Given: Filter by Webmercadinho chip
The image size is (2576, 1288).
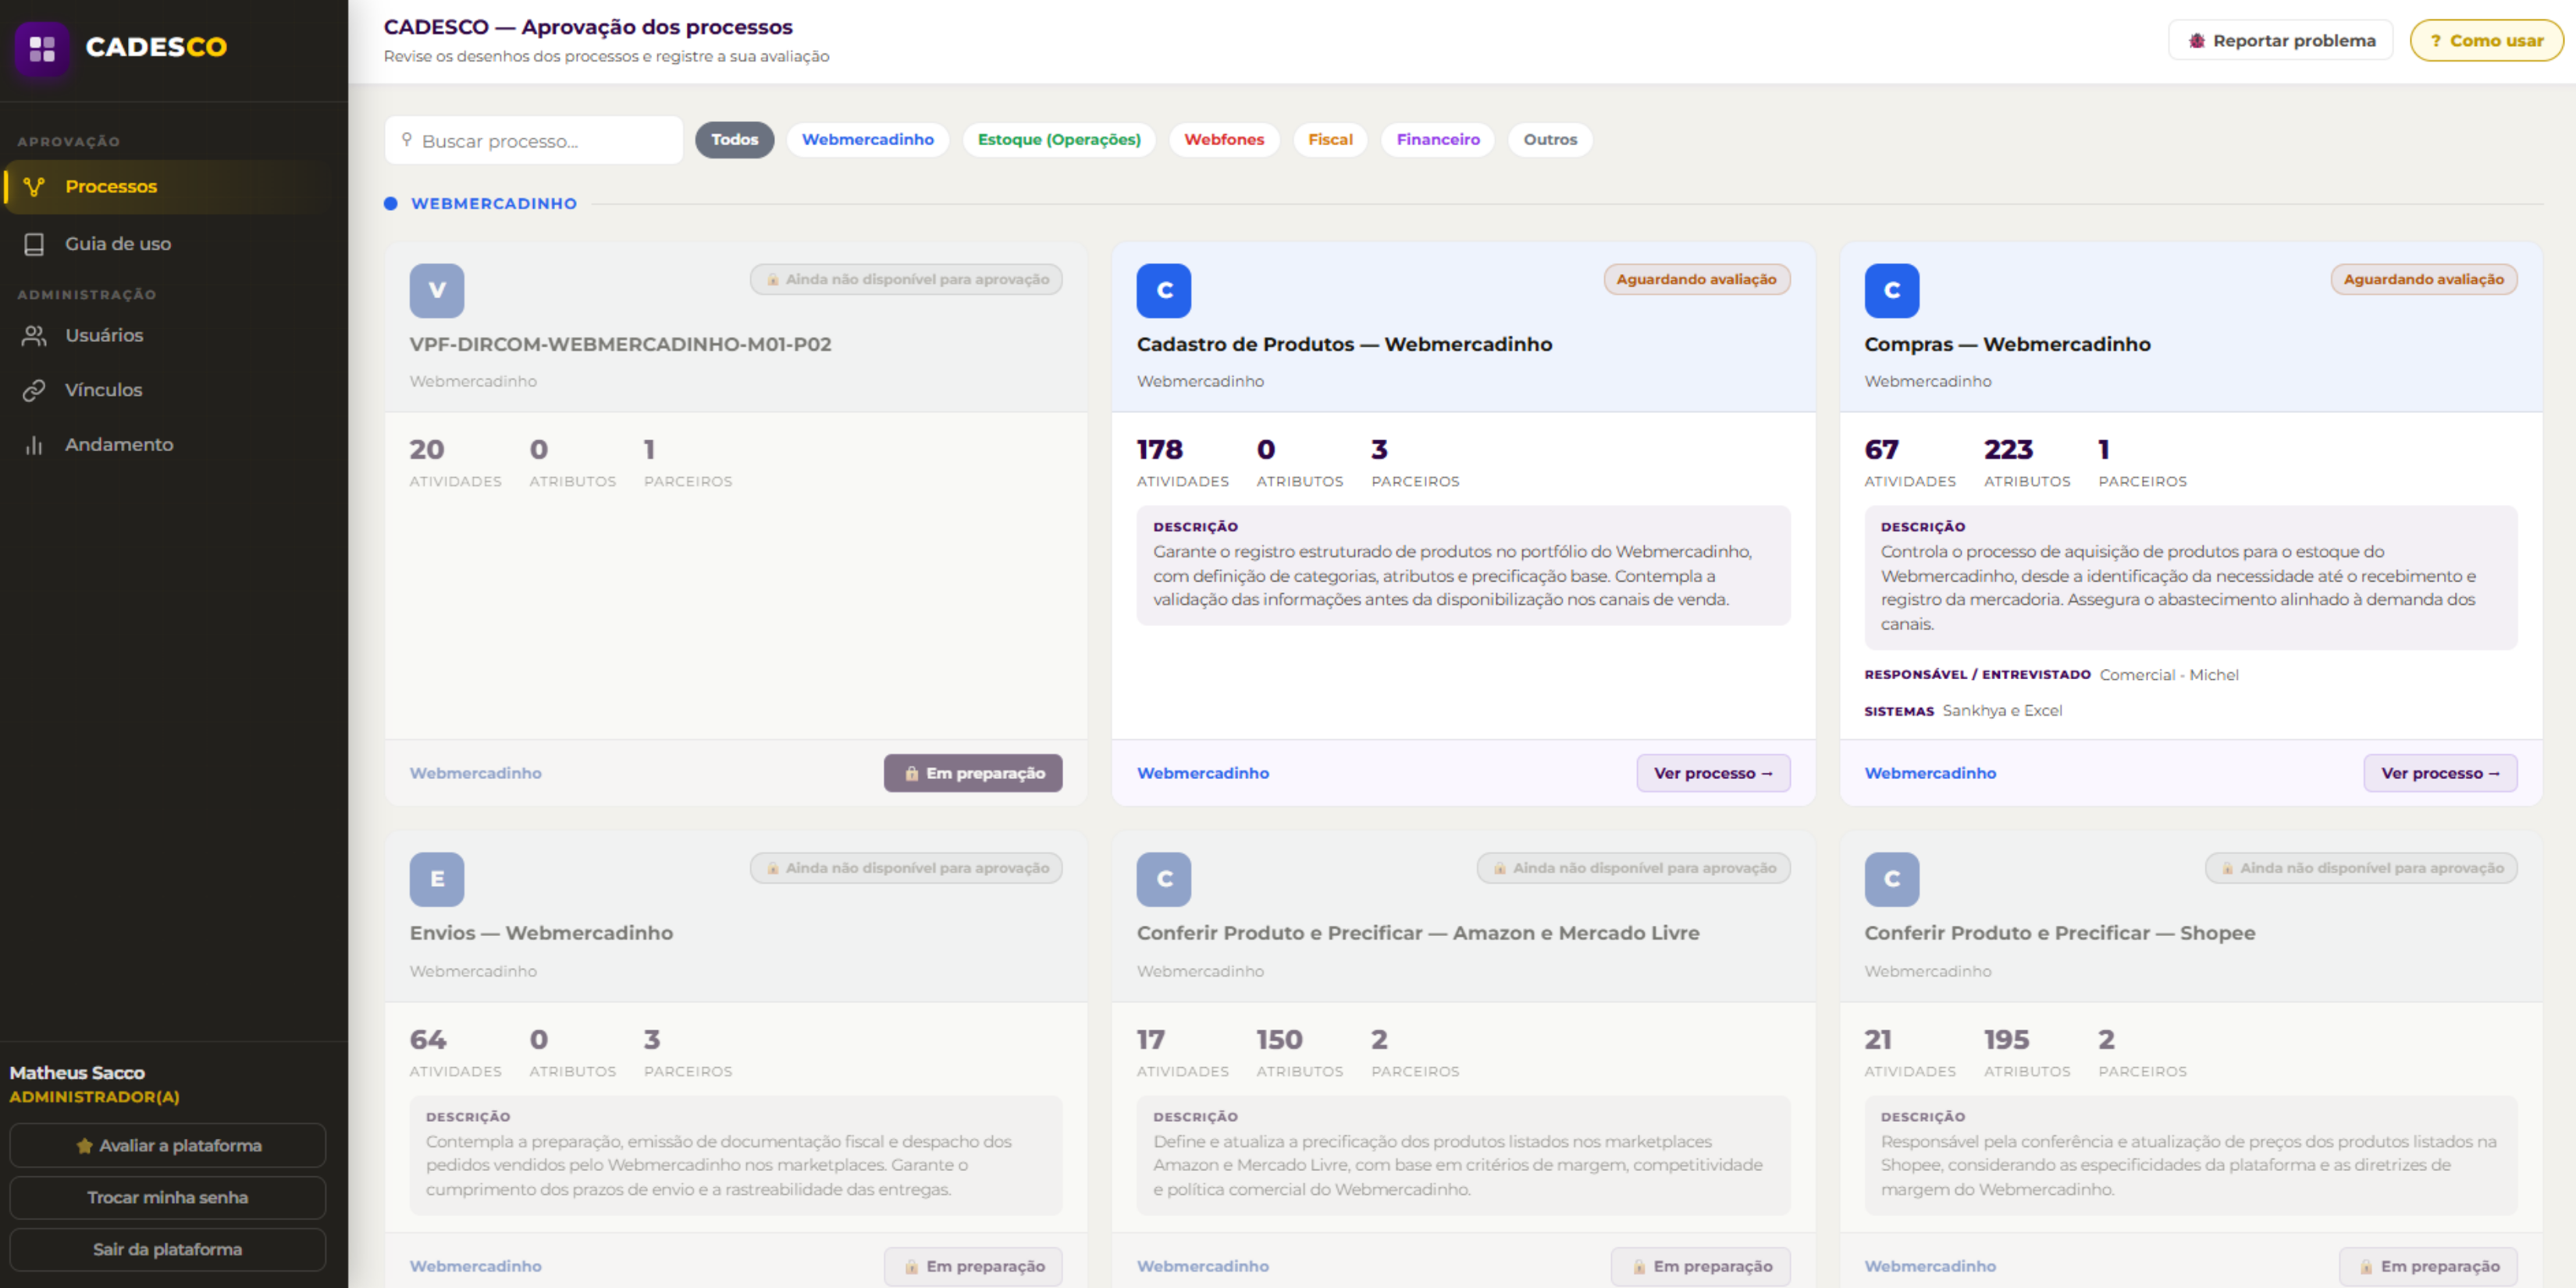Looking at the screenshot, I should click(x=867, y=139).
